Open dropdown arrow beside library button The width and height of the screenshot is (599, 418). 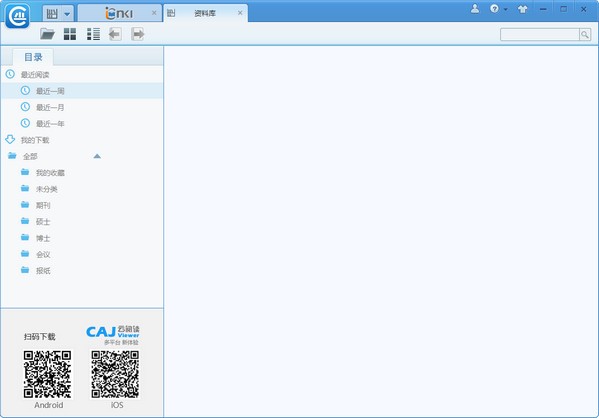point(67,14)
